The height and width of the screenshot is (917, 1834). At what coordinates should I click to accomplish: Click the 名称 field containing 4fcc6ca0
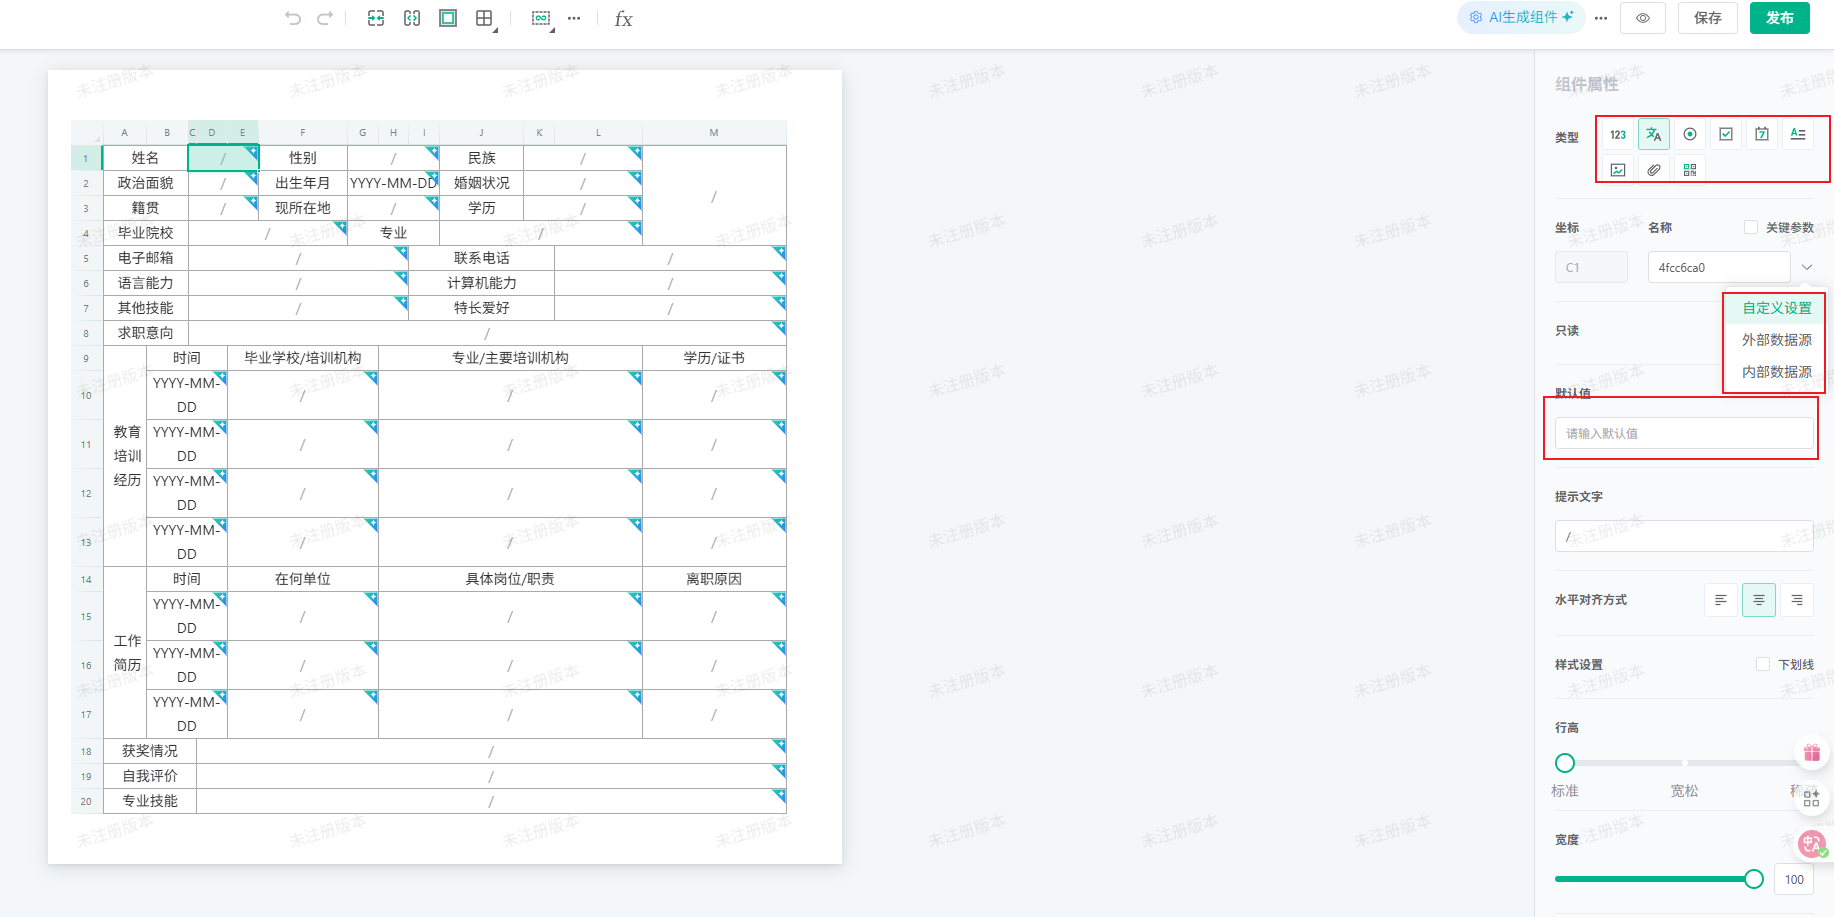coord(1719,267)
